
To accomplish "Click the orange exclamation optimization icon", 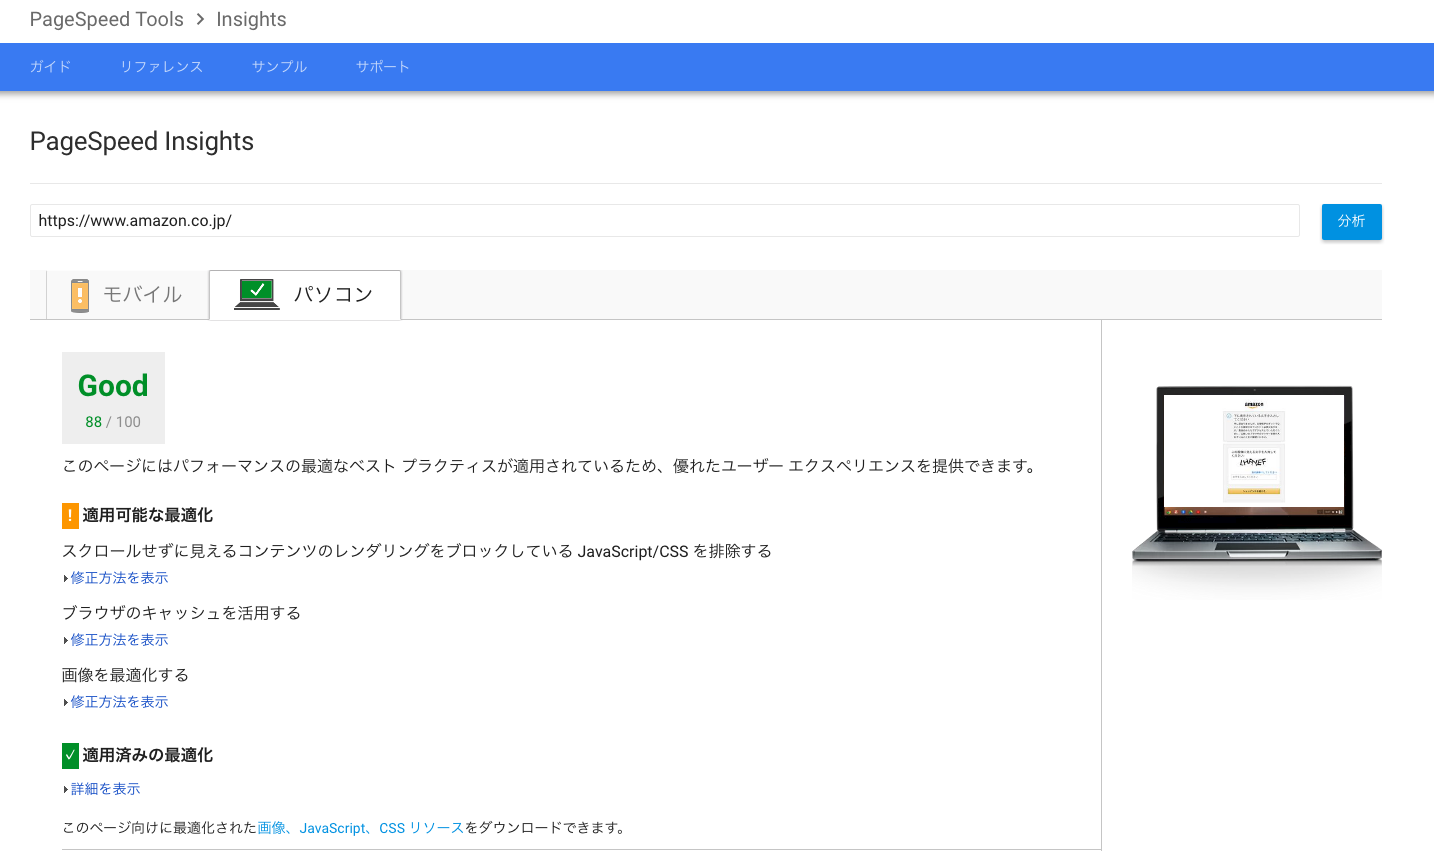I will coord(70,516).
